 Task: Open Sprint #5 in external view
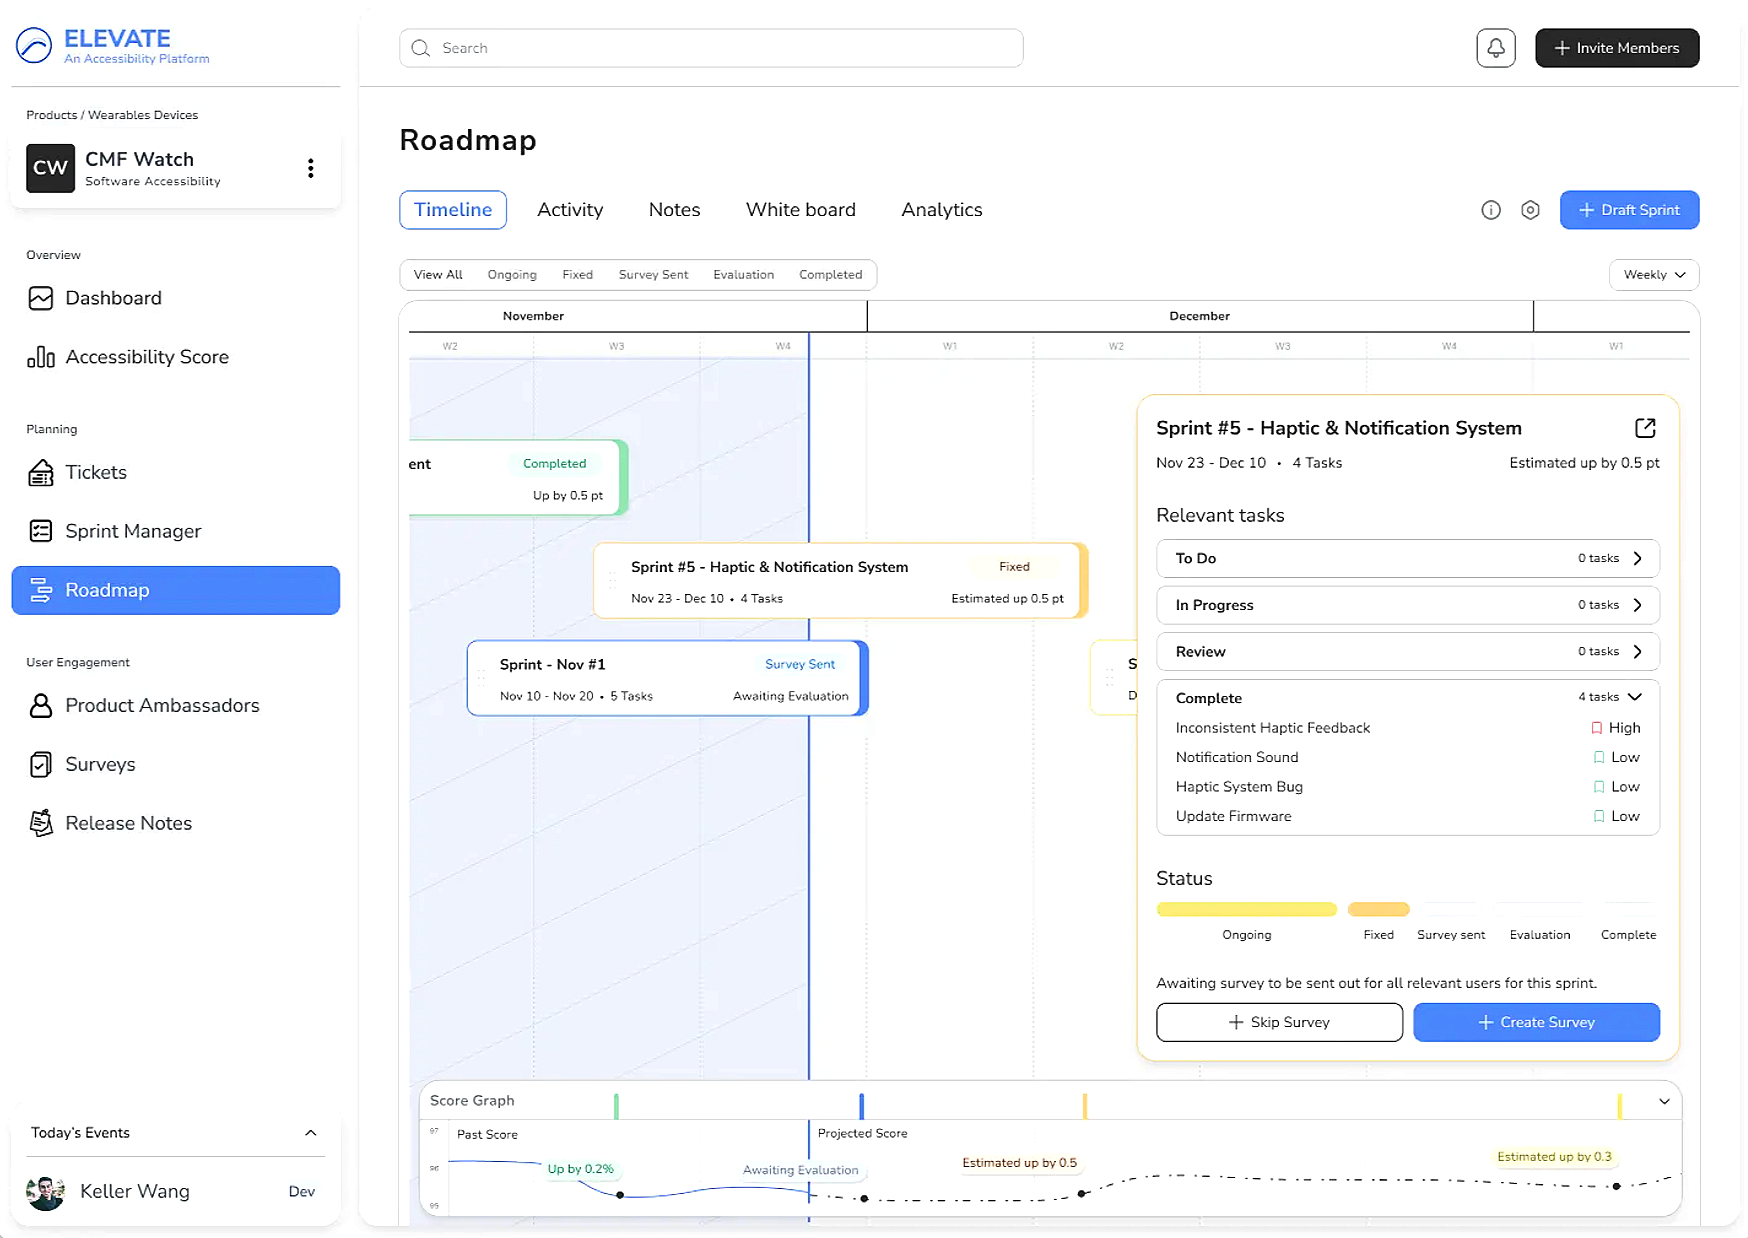1645,428
